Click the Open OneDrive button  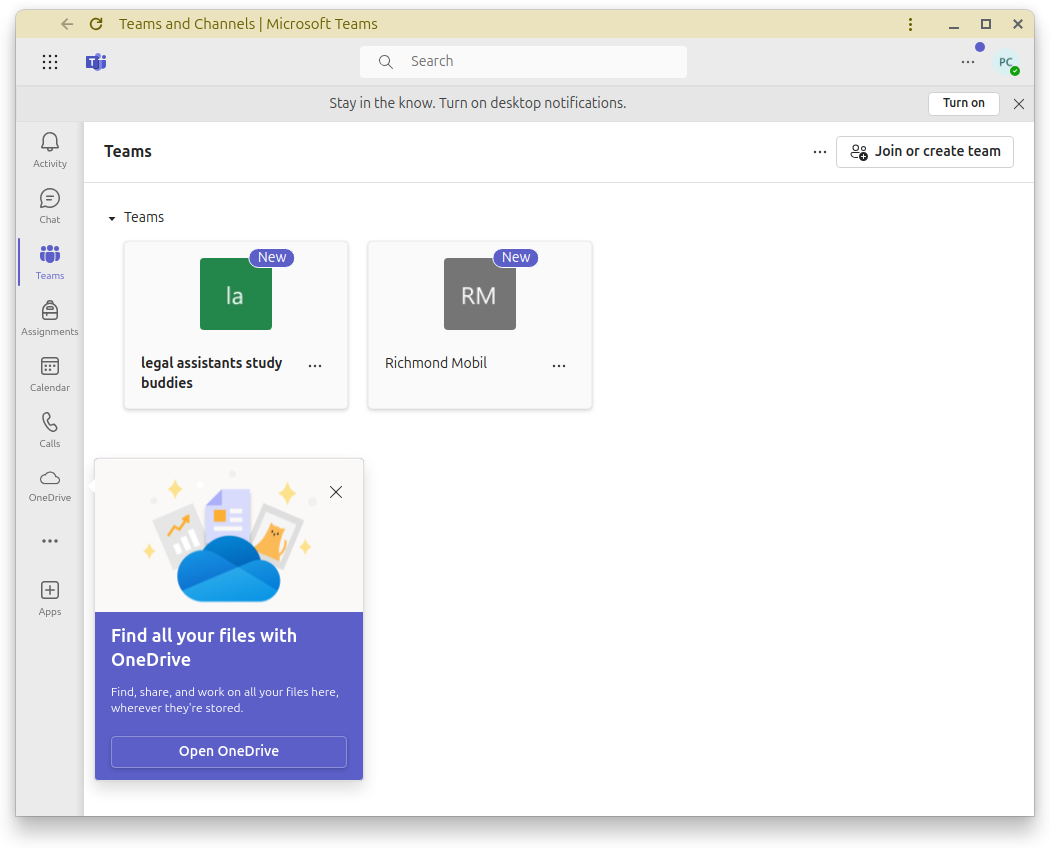[x=229, y=752]
